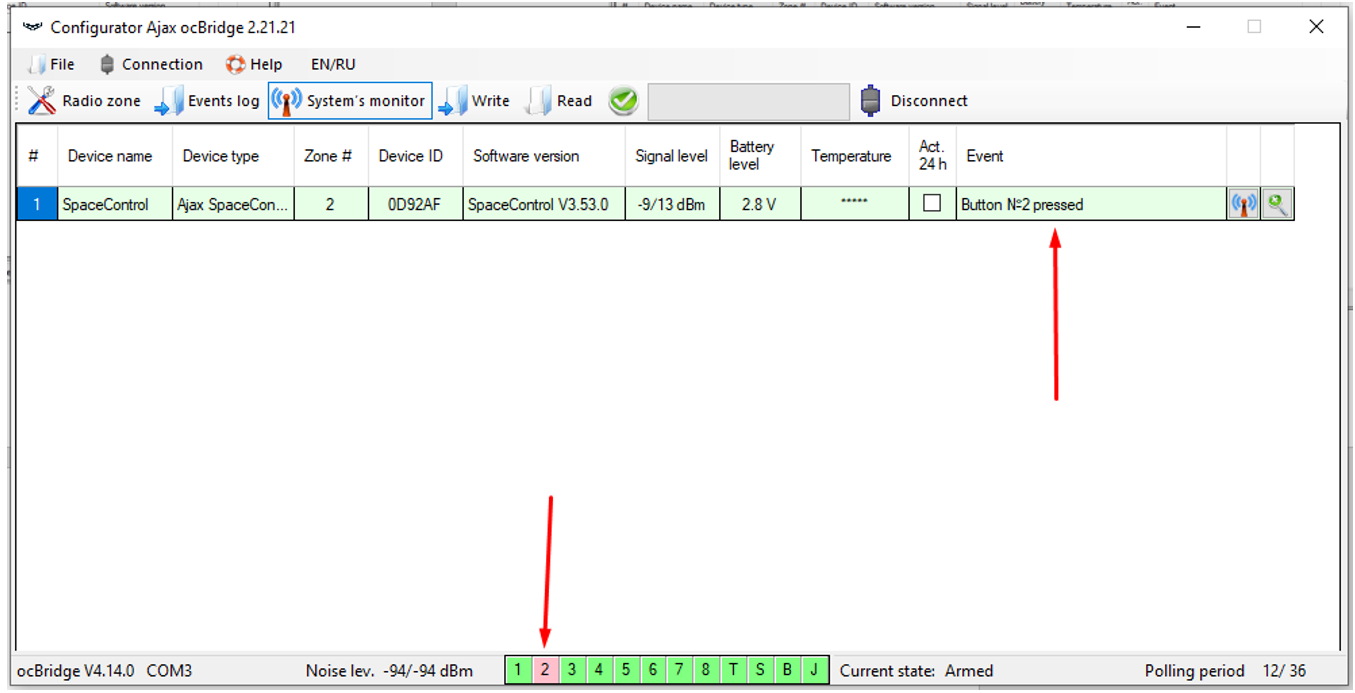Viewport: 1355px width, 693px height.
Task: Open the File menu
Action: (52, 64)
